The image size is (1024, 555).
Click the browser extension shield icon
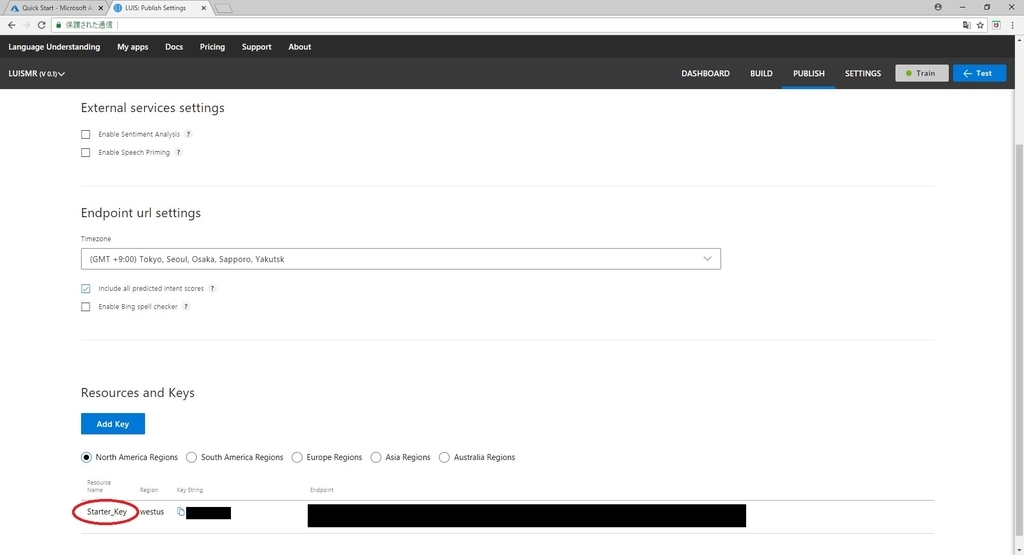point(997,25)
